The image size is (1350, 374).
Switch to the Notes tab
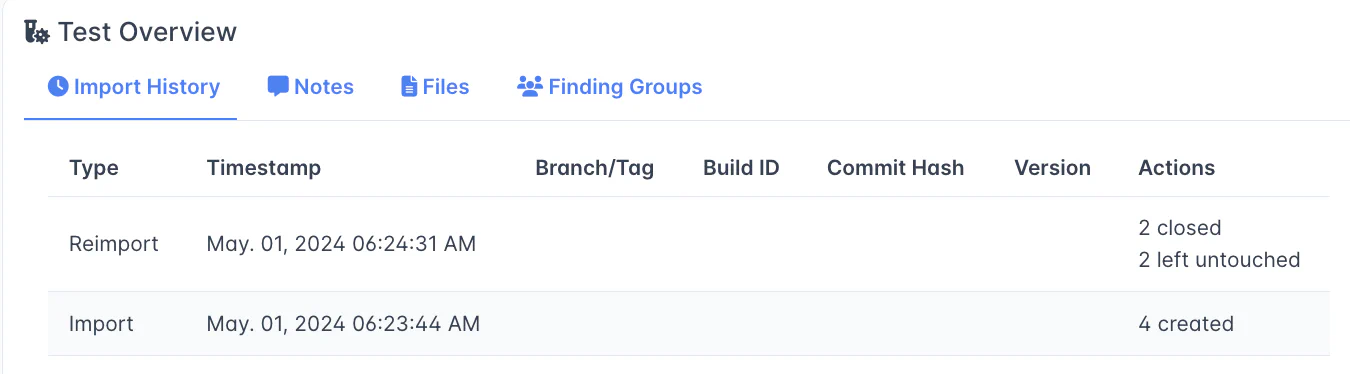311,87
